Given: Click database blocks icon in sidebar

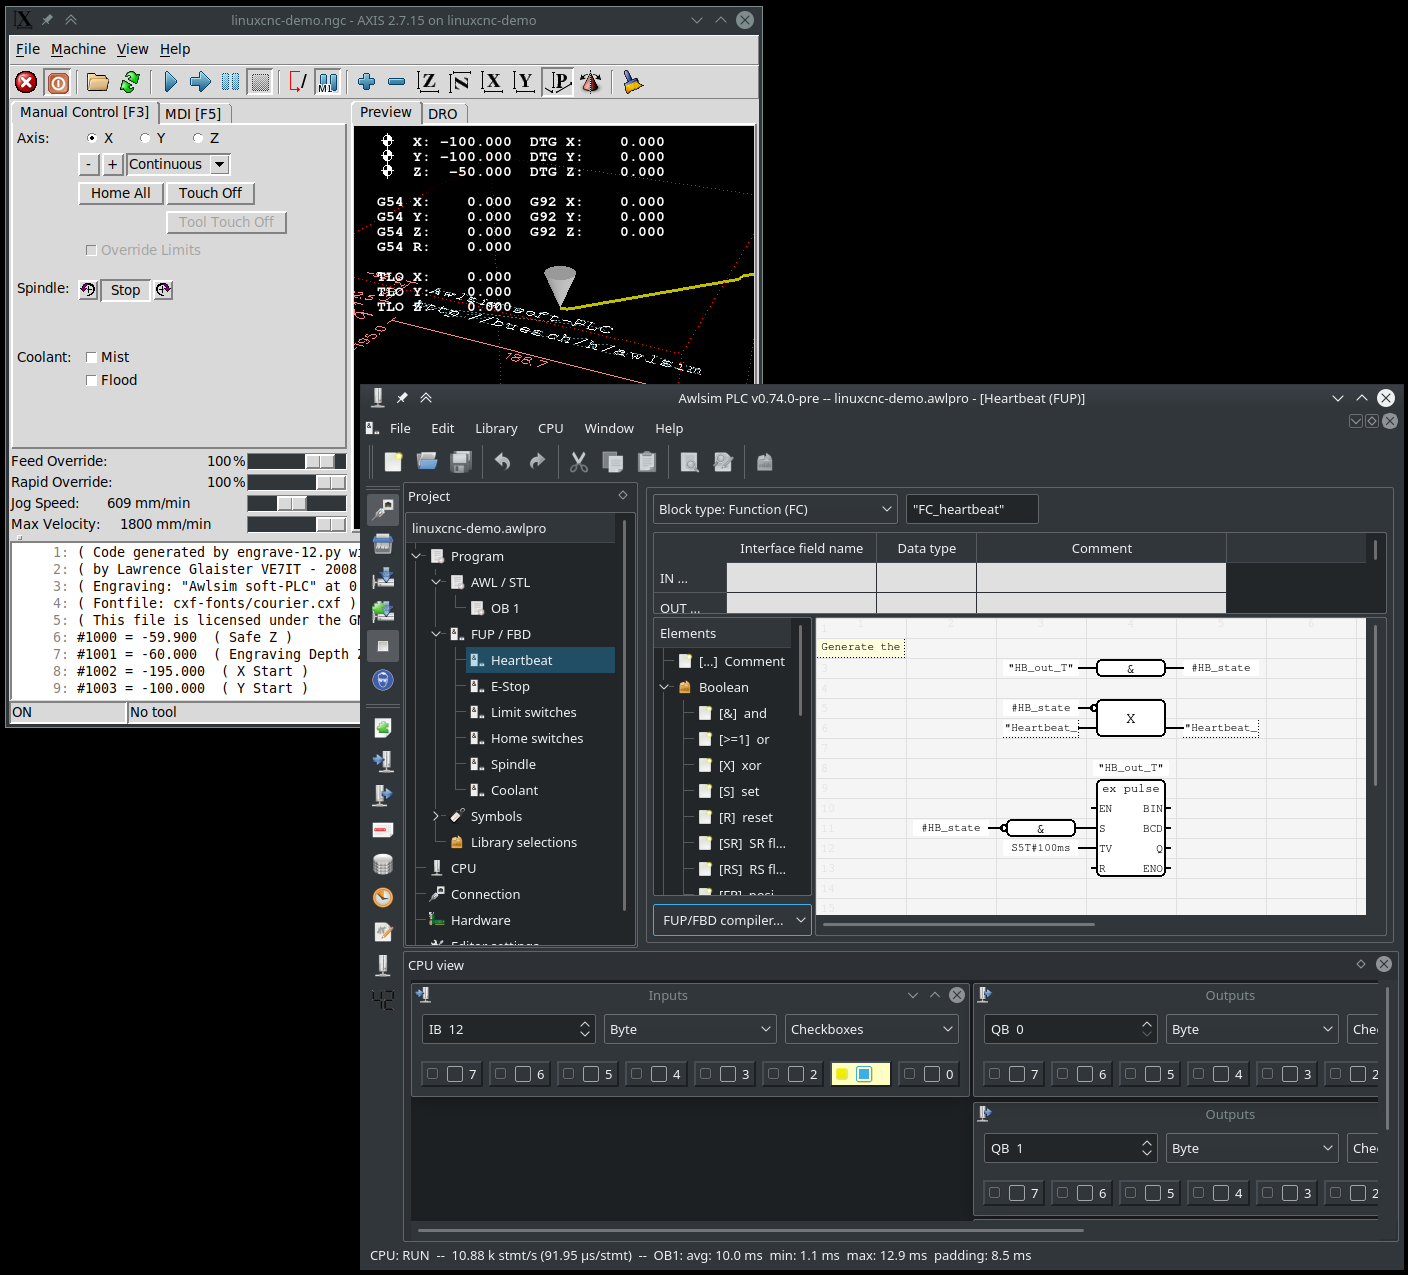Looking at the screenshot, I should tap(383, 863).
